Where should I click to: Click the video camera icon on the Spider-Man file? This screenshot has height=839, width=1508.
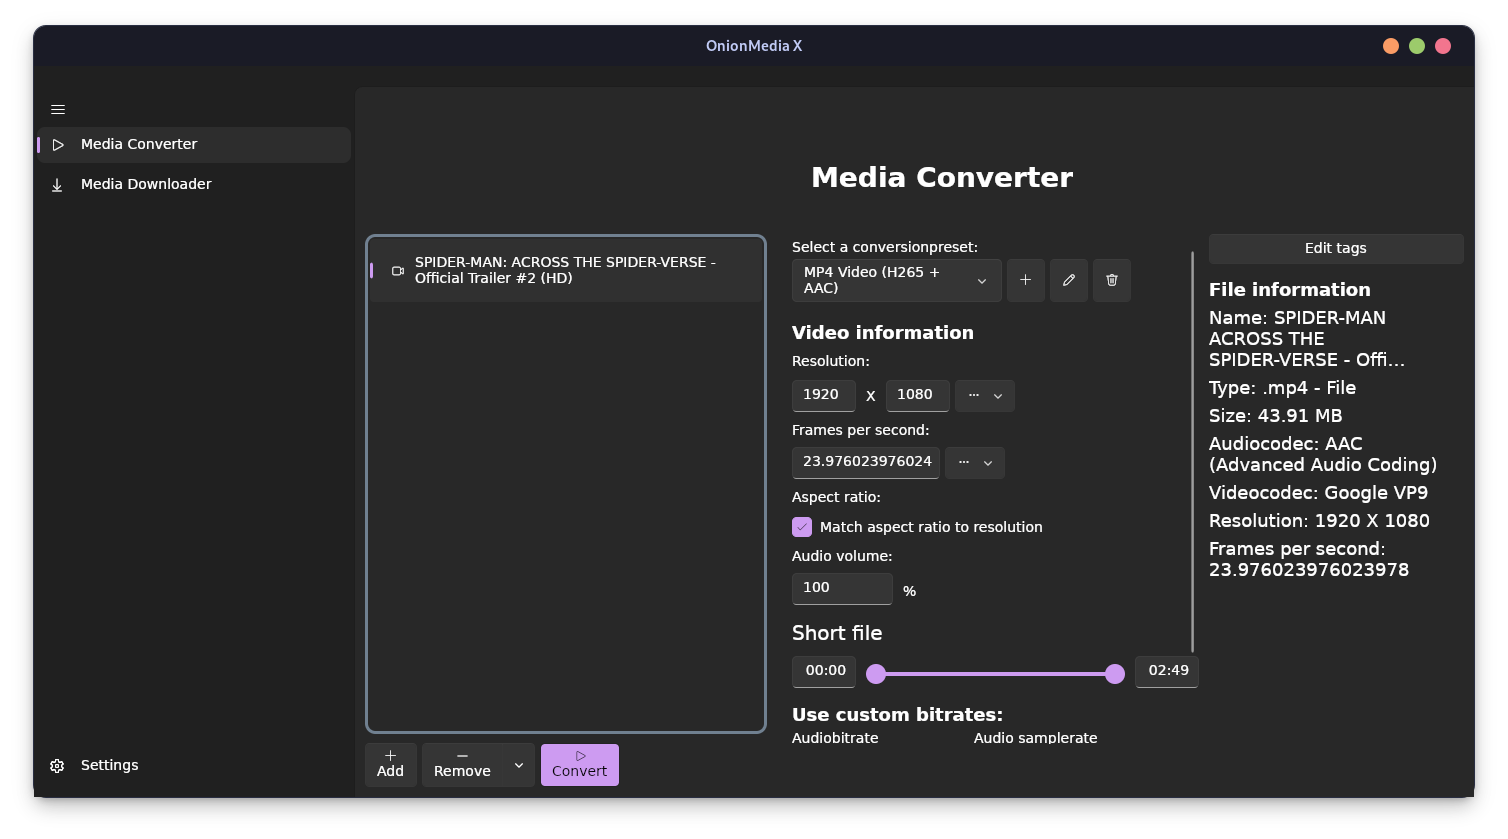pos(397,270)
